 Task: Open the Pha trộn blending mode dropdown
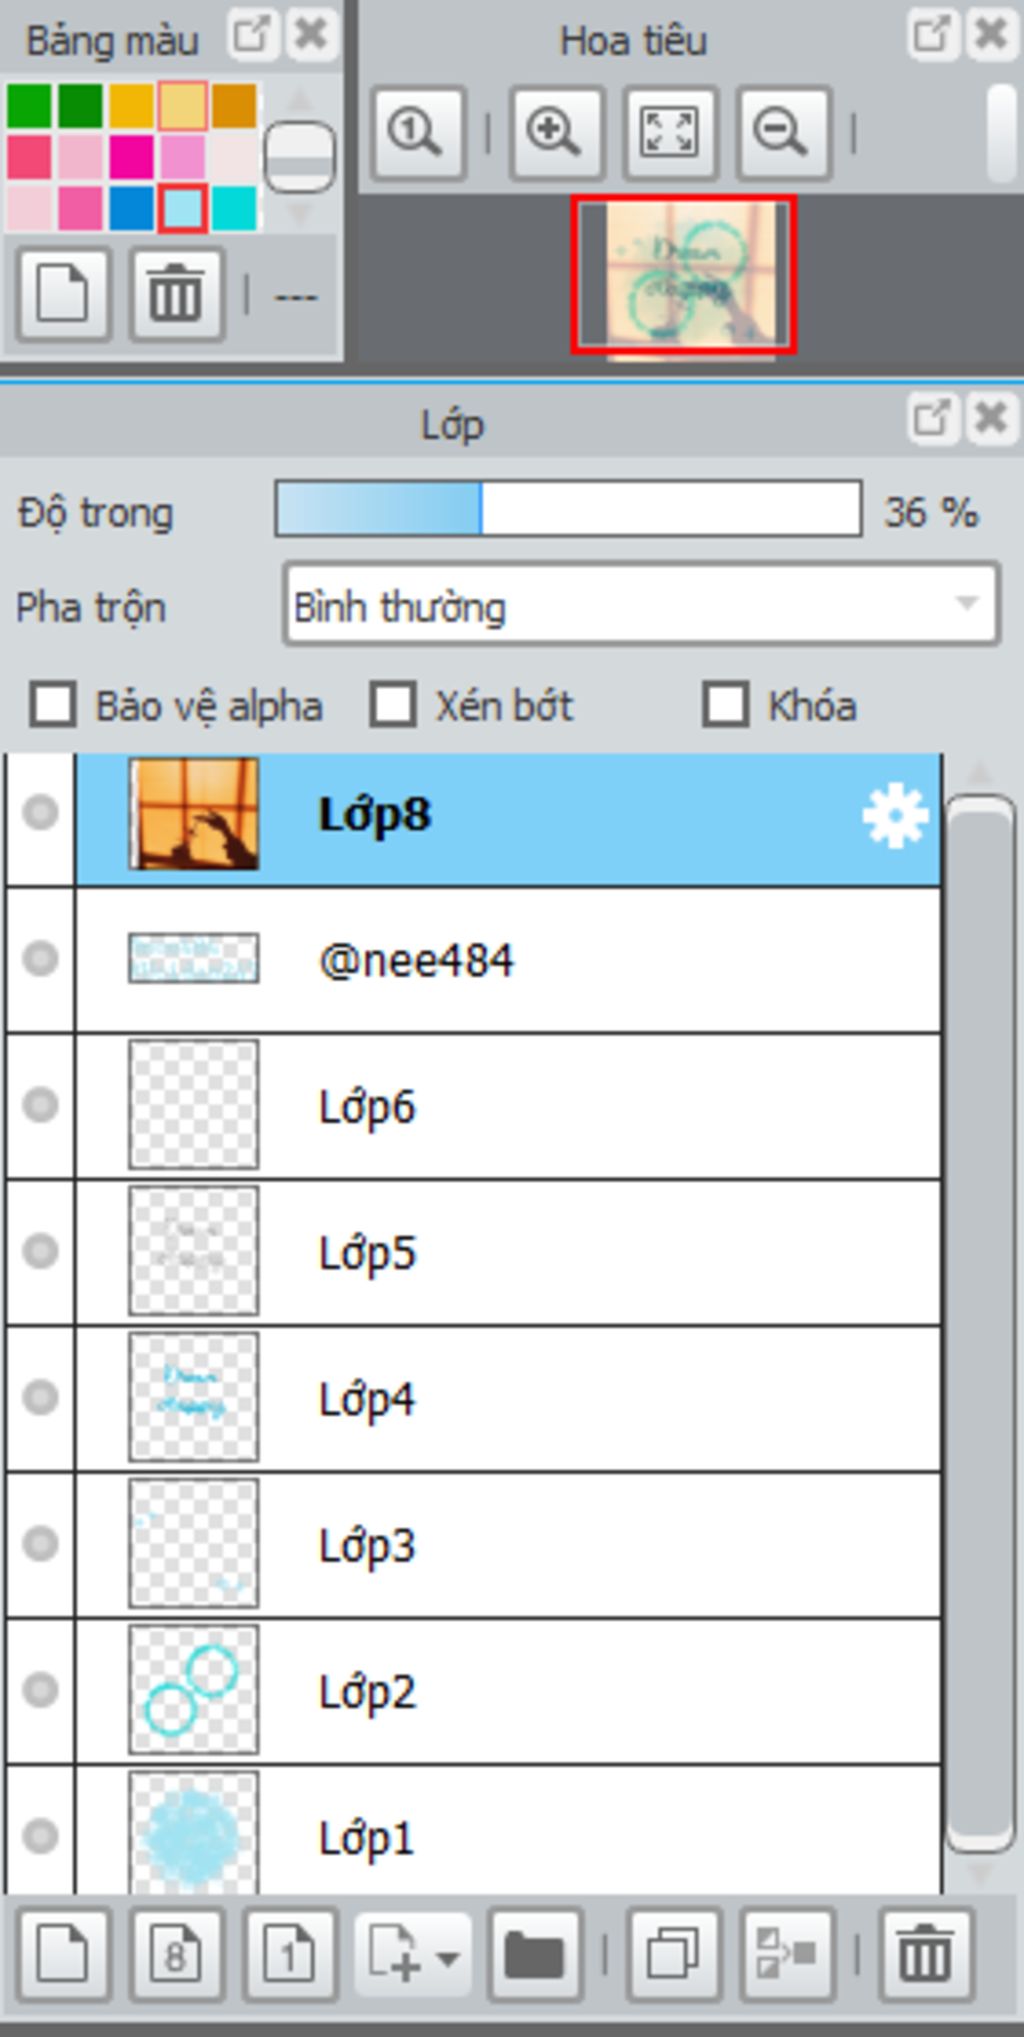pos(641,604)
